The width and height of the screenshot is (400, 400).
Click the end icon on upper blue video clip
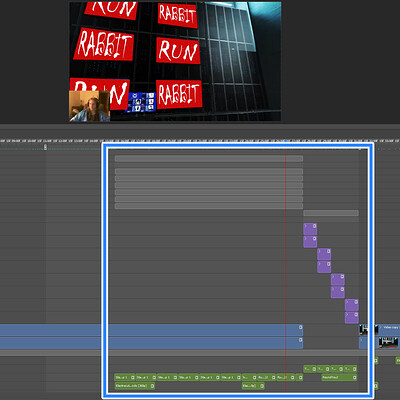point(300,327)
